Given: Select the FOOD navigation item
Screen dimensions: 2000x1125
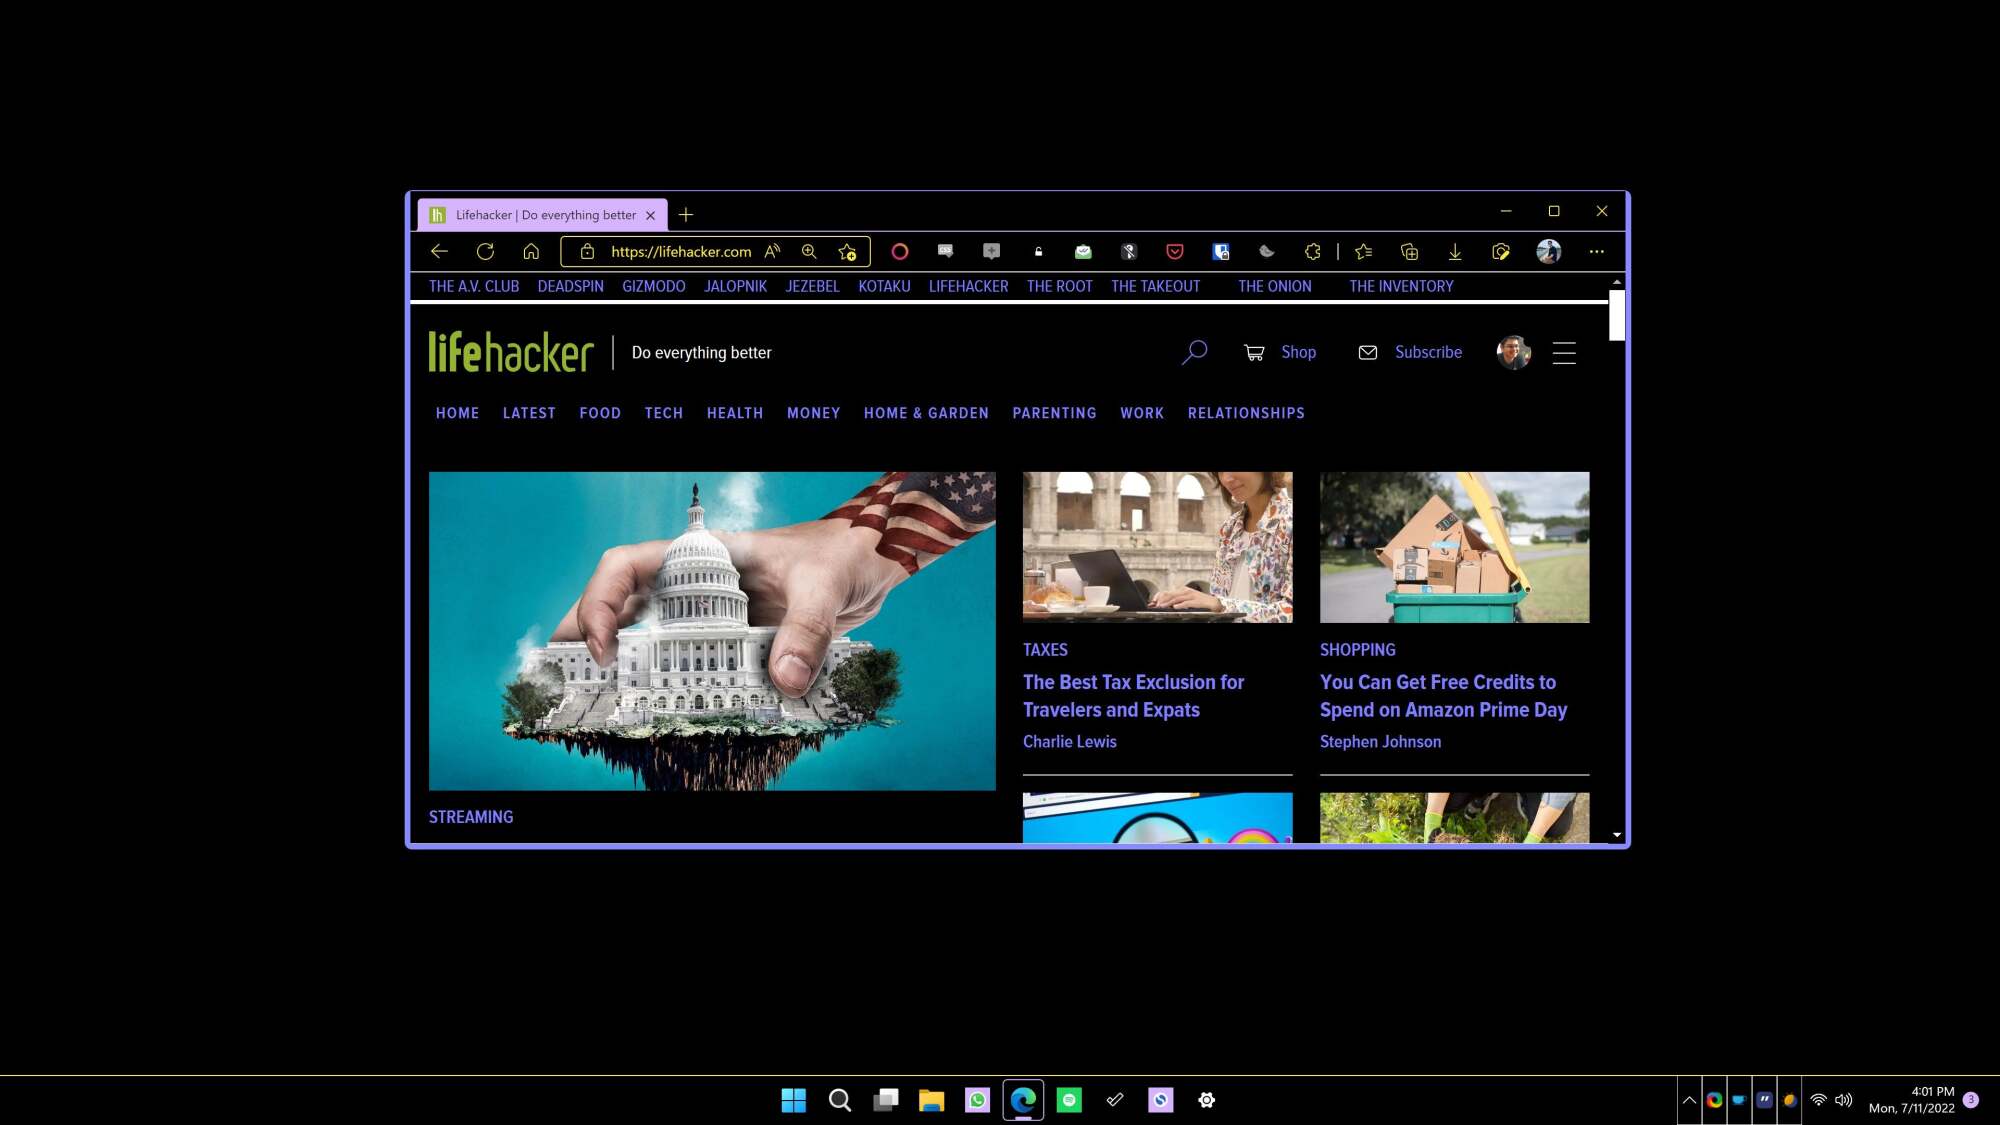Looking at the screenshot, I should point(600,413).
